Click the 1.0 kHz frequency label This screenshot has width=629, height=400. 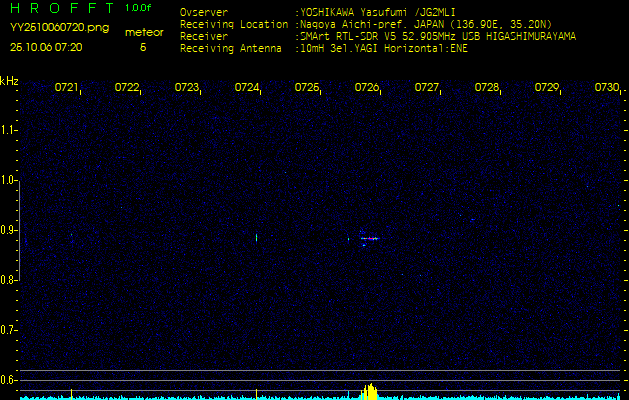(8, 180)
